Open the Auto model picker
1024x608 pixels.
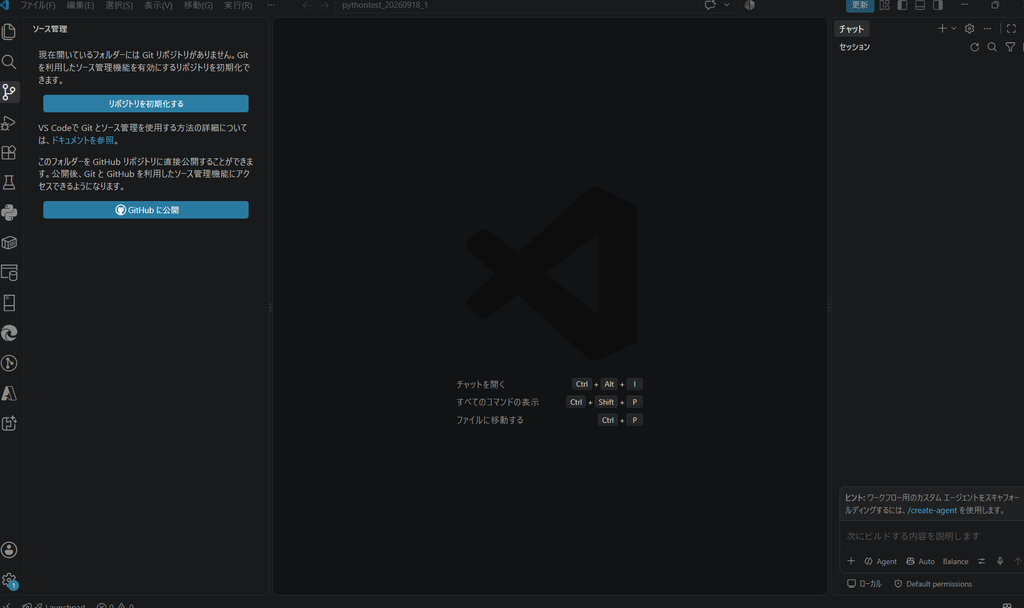pos(920,561)
